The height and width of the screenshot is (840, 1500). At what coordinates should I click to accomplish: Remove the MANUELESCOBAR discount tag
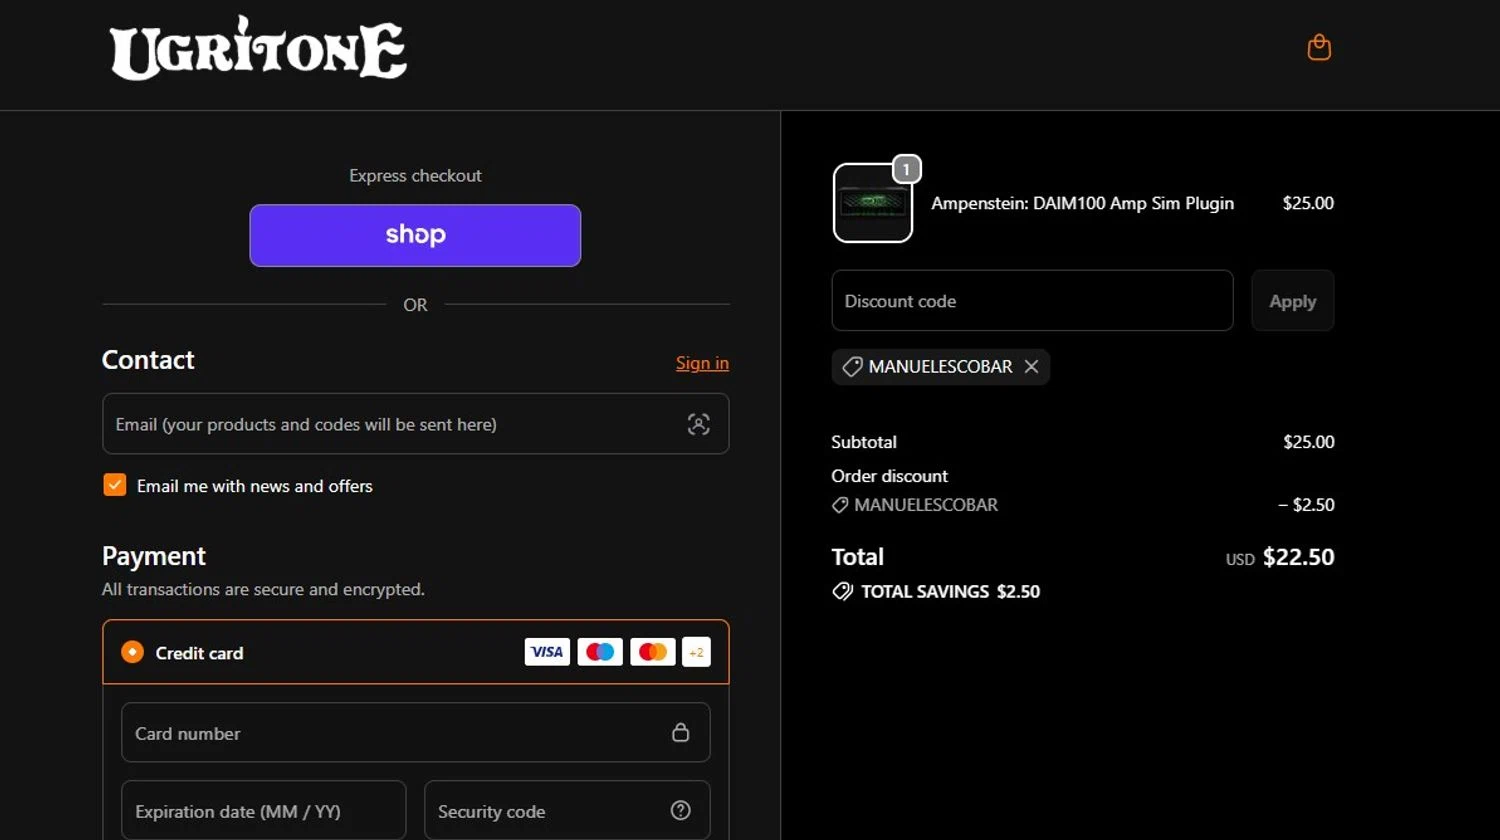(x=1031, y=366)
